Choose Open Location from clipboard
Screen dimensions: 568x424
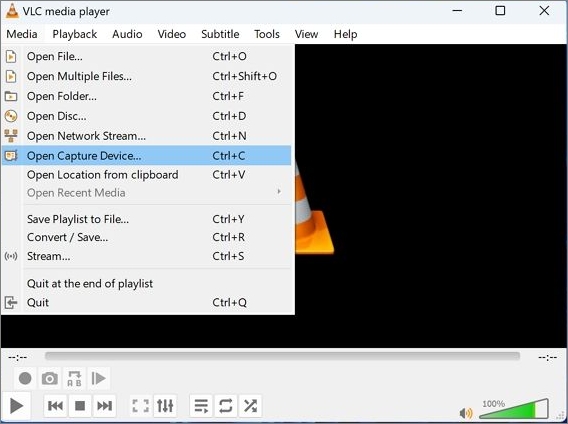146,175
